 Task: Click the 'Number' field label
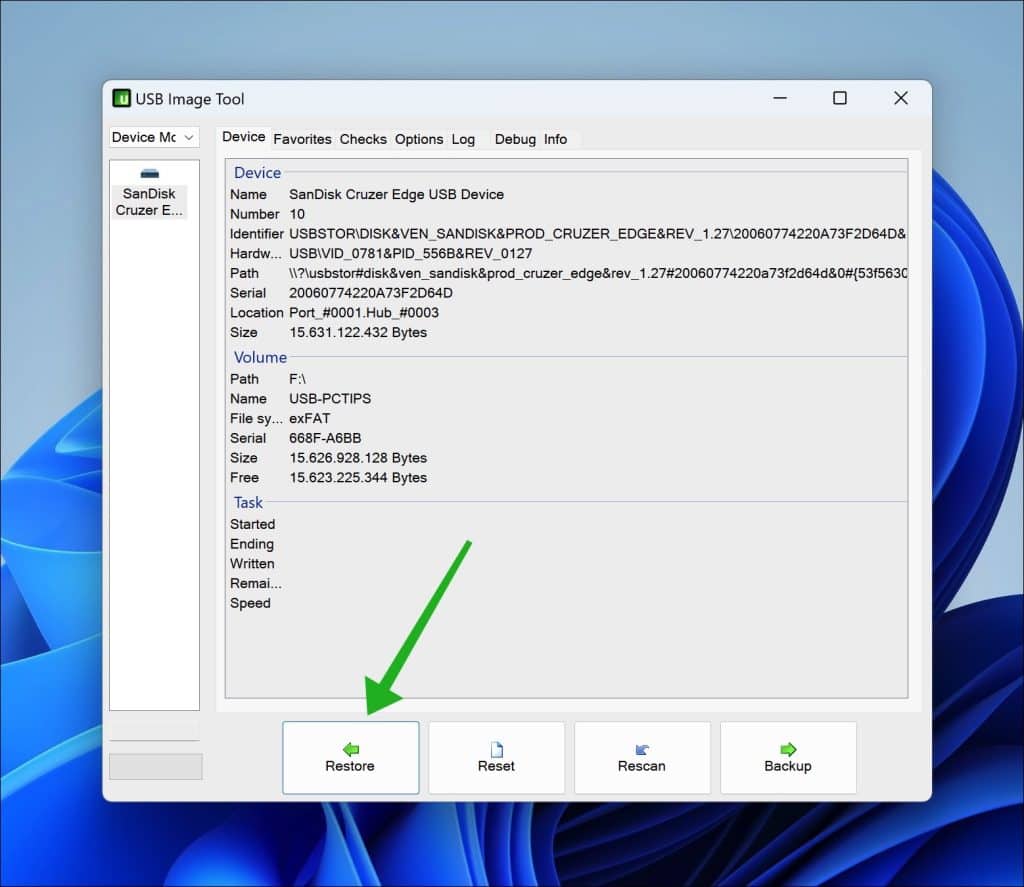point(254,214)
